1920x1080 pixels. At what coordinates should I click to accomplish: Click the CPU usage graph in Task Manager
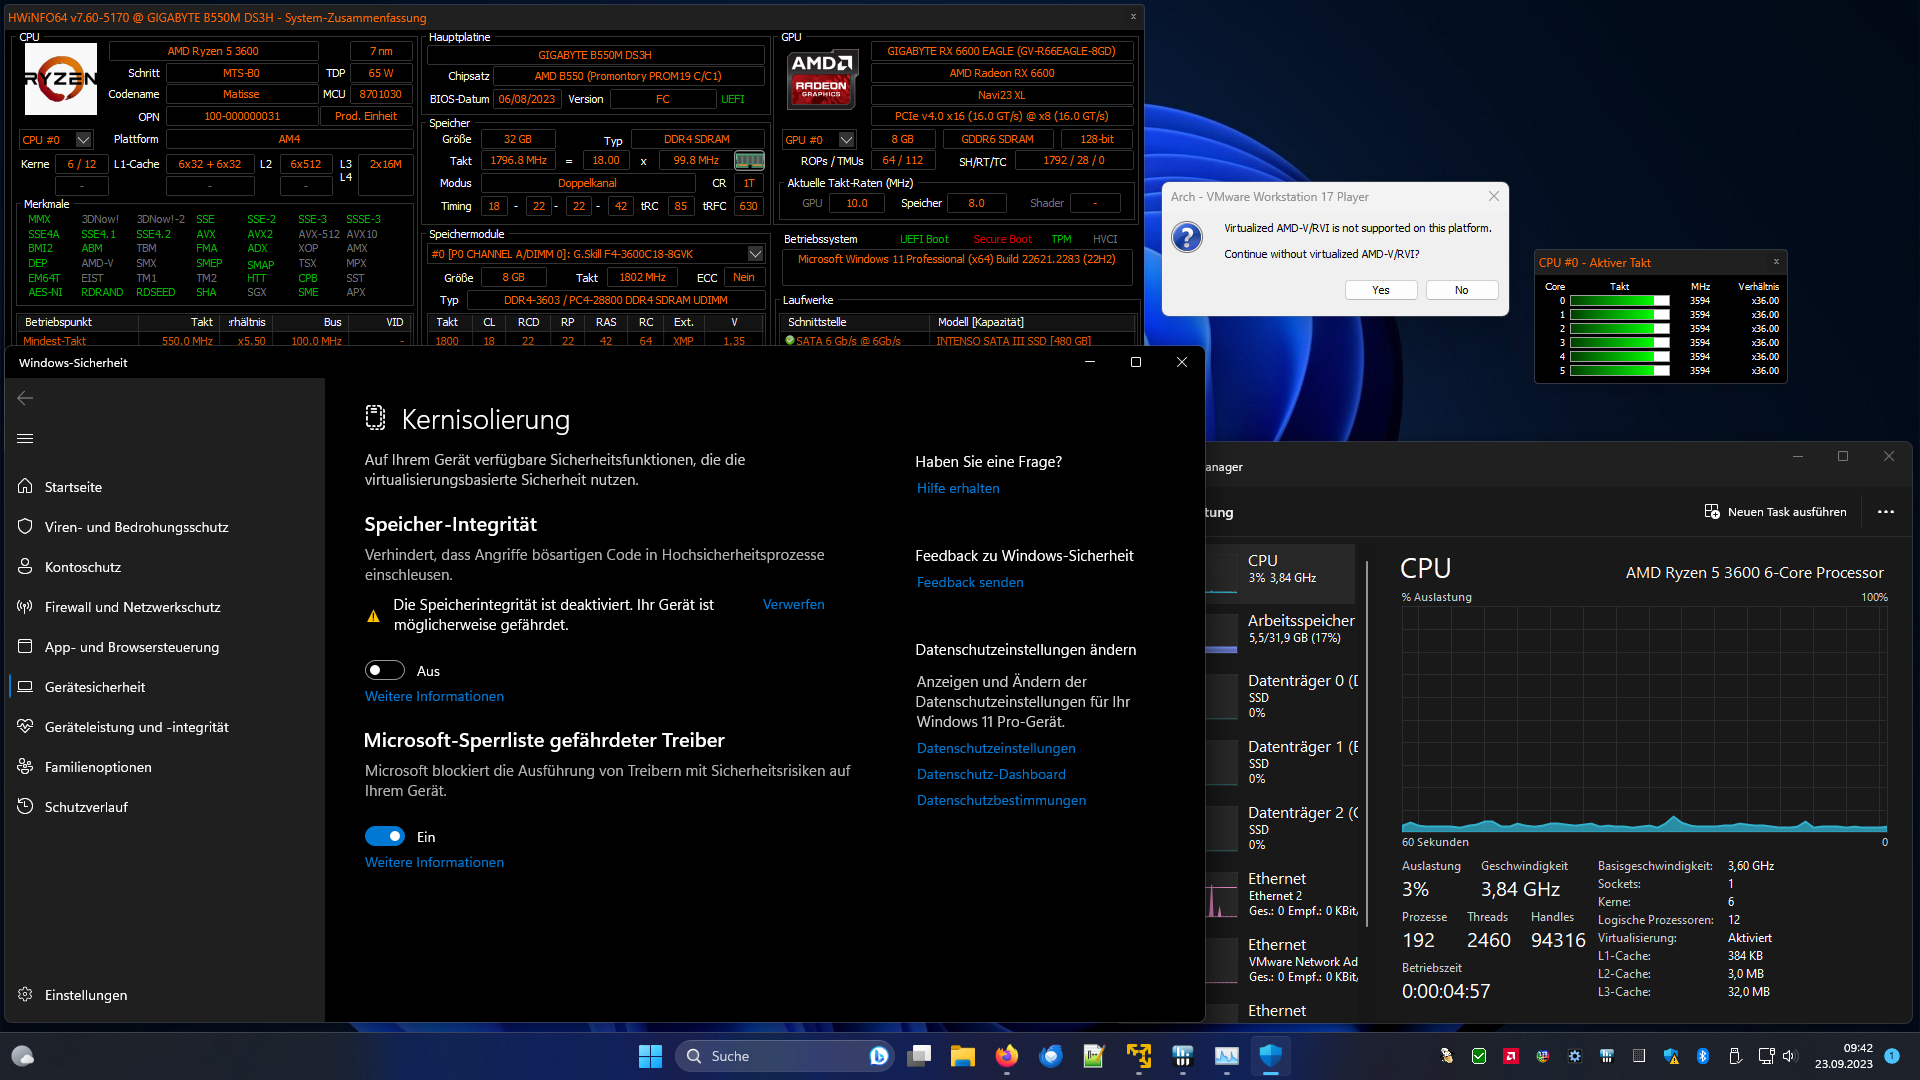1644,719
